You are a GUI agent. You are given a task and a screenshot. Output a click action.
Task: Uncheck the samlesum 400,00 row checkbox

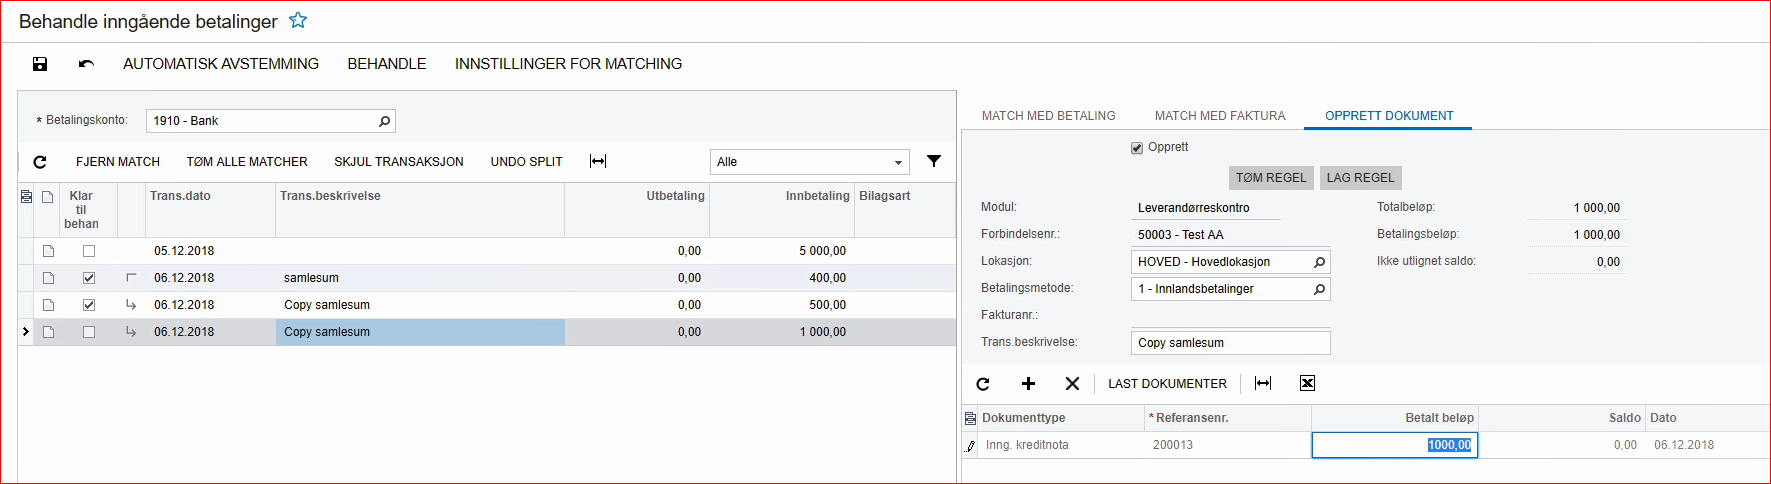pyautogui.click(x=89, y=278)
